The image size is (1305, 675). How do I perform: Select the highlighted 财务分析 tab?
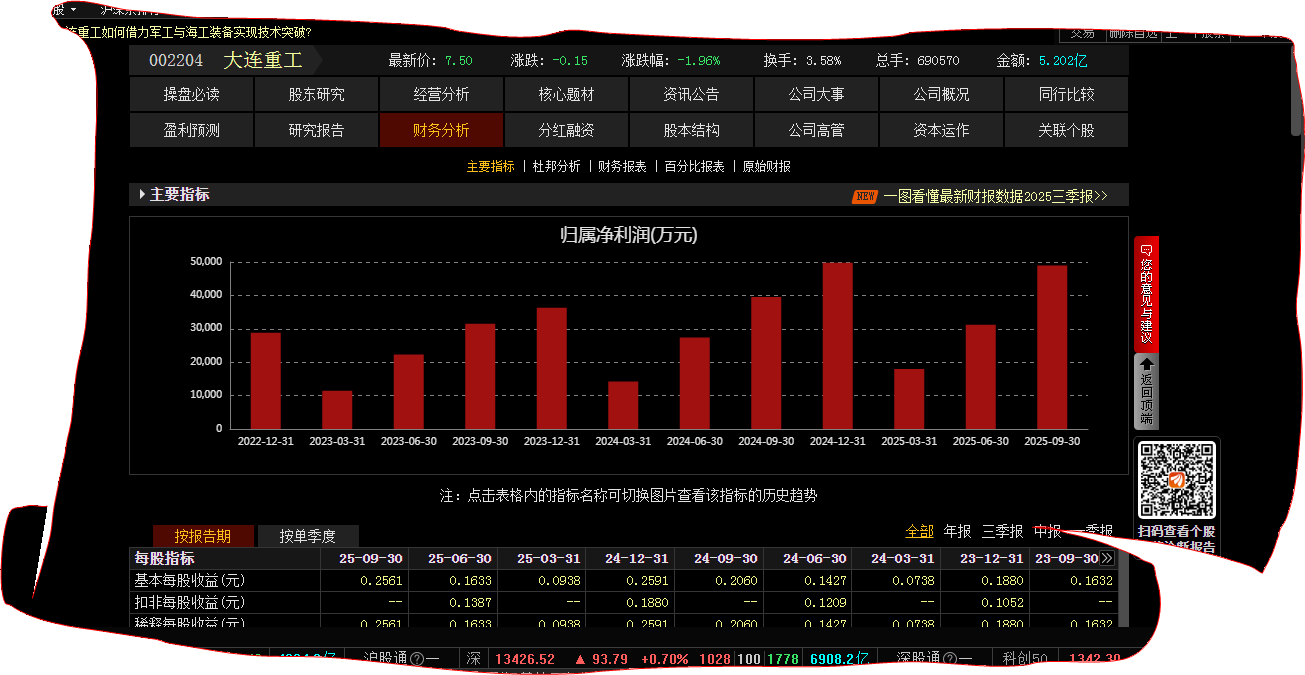tap(441, 130)
